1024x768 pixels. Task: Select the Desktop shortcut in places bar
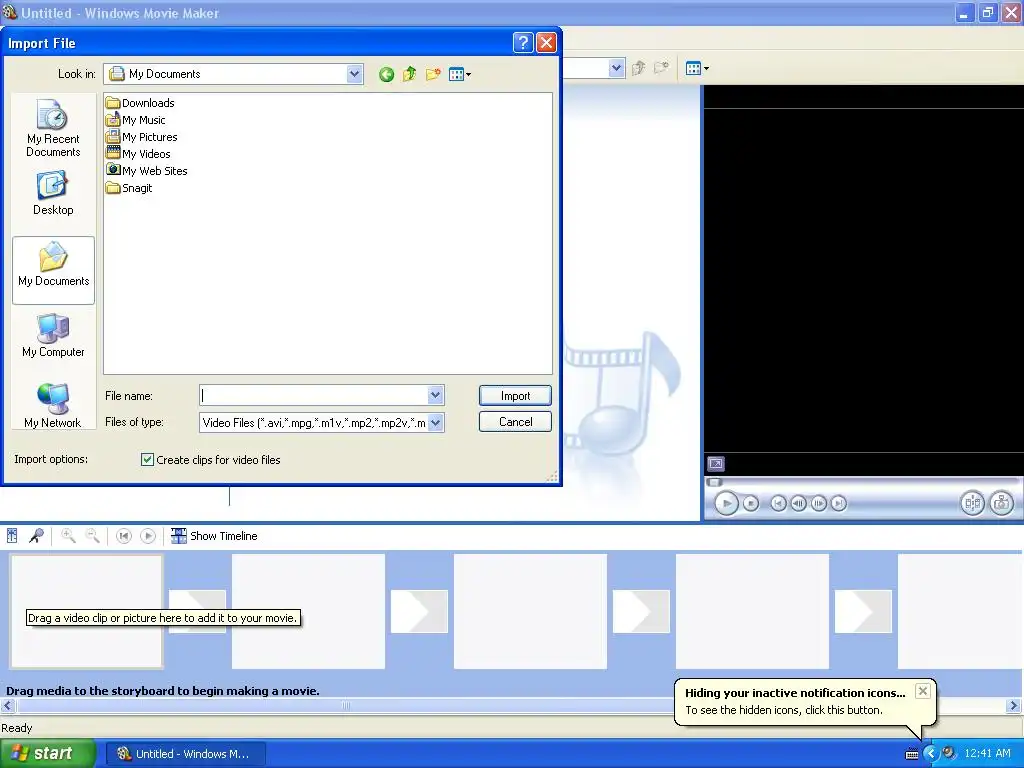(x=53, y=193)
